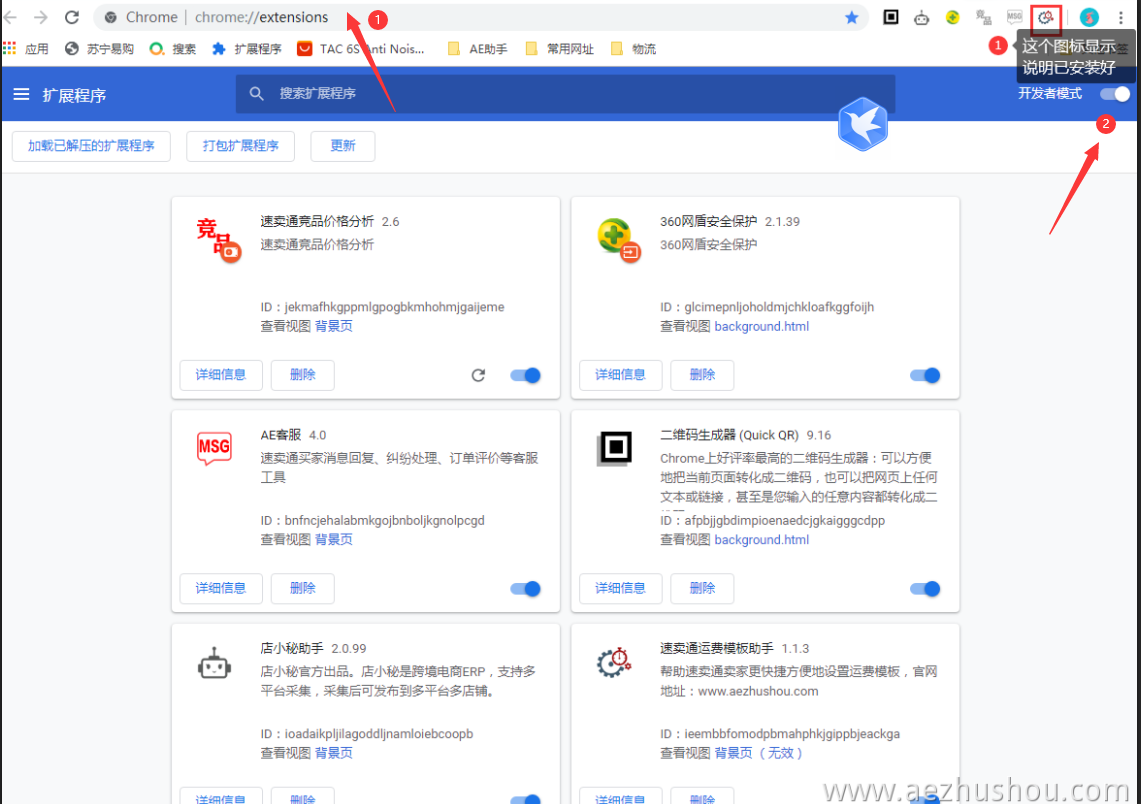The height and width of the screenshot is (804, 1141).
Task: Open the MSG AE客服 toolbar icon
Action: pos(1014,16)
